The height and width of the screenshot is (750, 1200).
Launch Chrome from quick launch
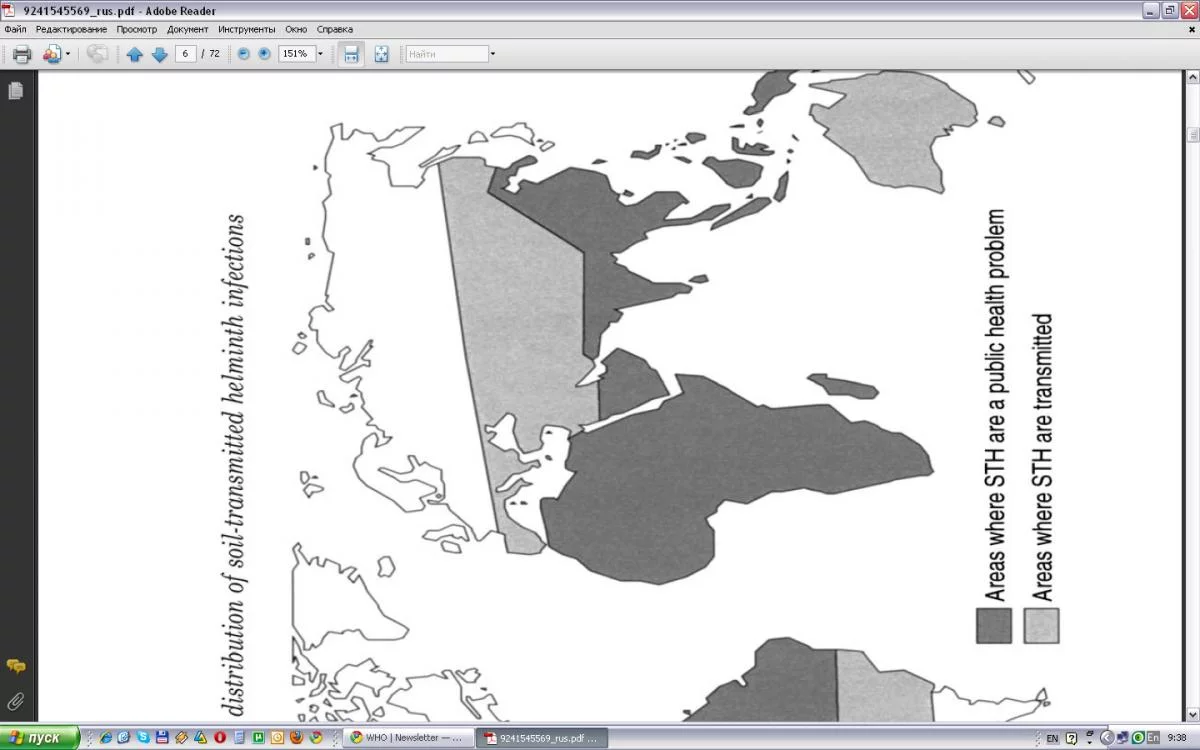(x=315, y=738)
